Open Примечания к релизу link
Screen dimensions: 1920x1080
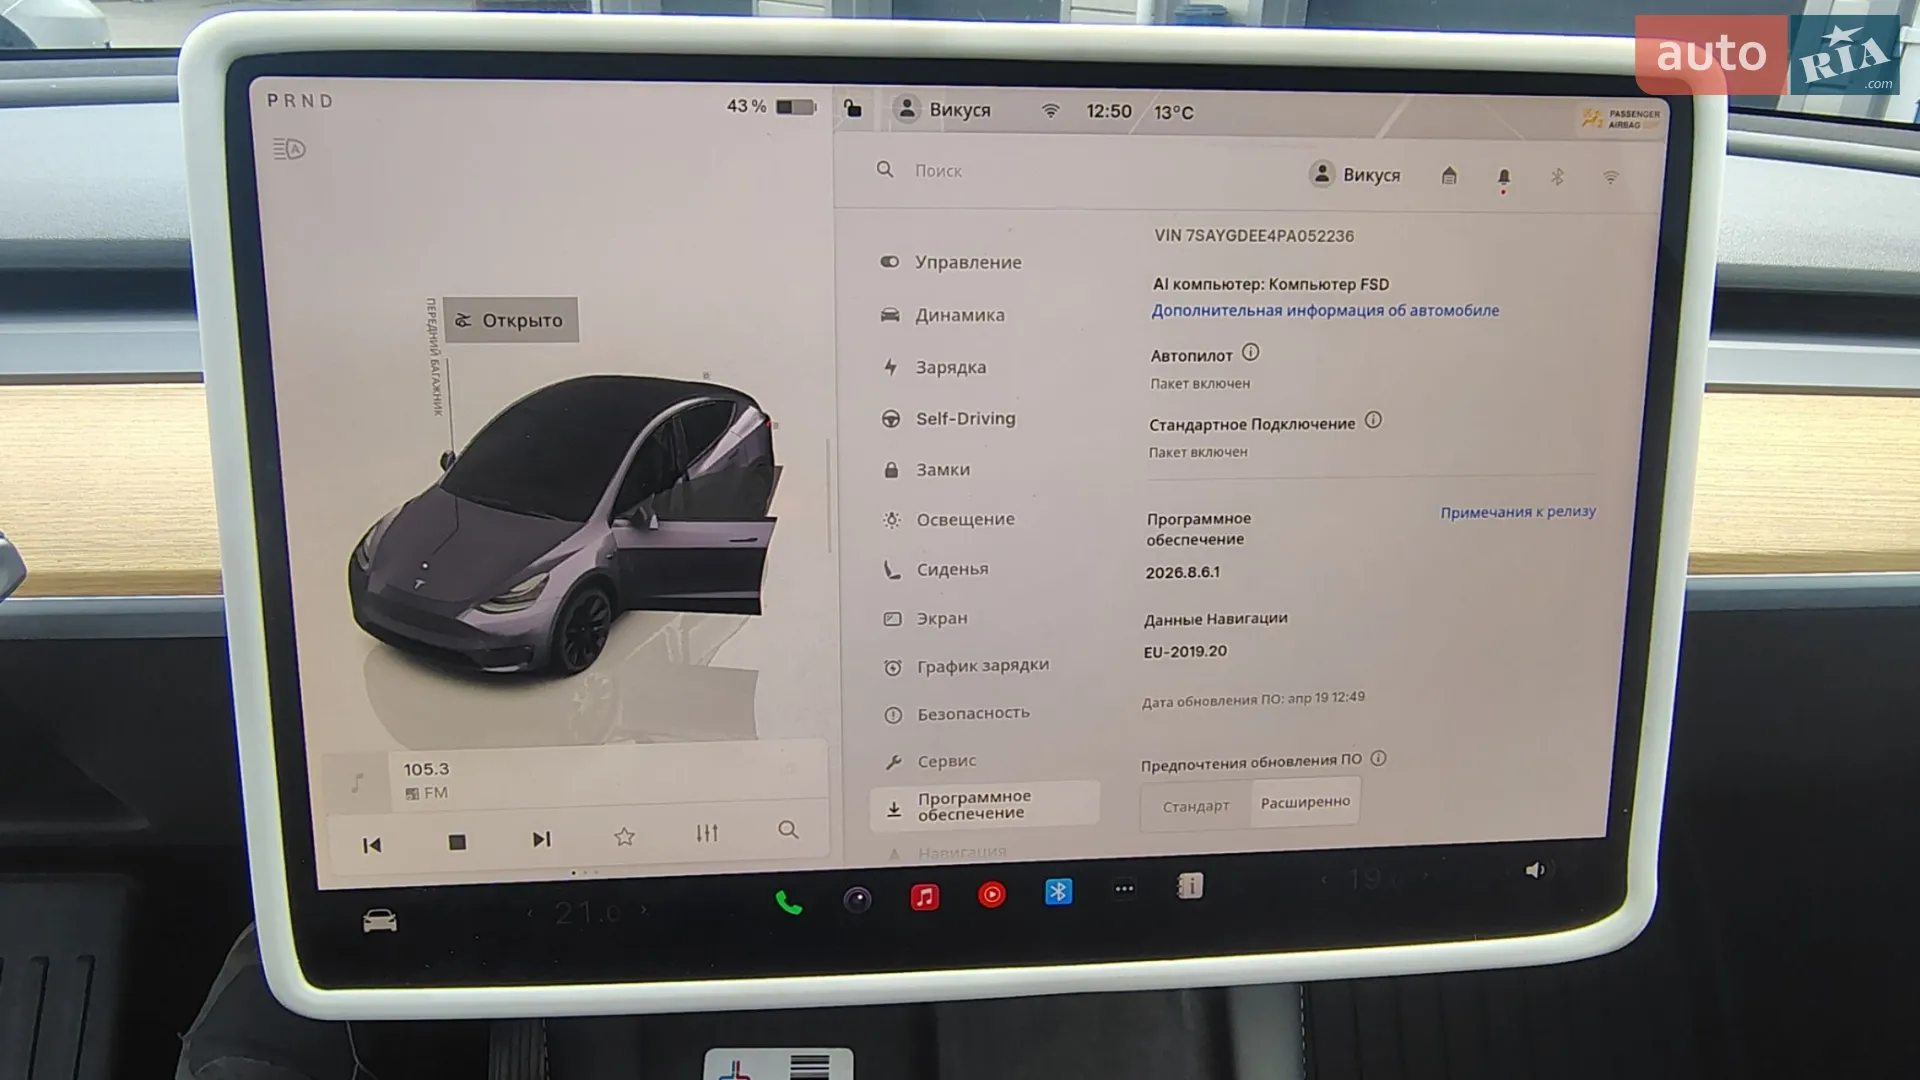pyautogui.click(x=1518, y=512)
